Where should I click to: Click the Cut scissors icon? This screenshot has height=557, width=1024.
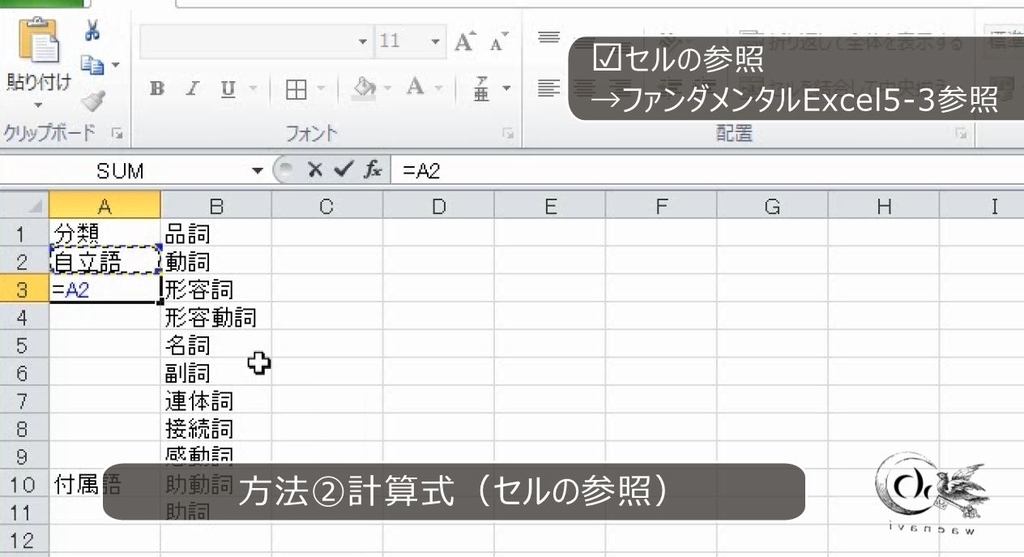click(x=92, y=29)
